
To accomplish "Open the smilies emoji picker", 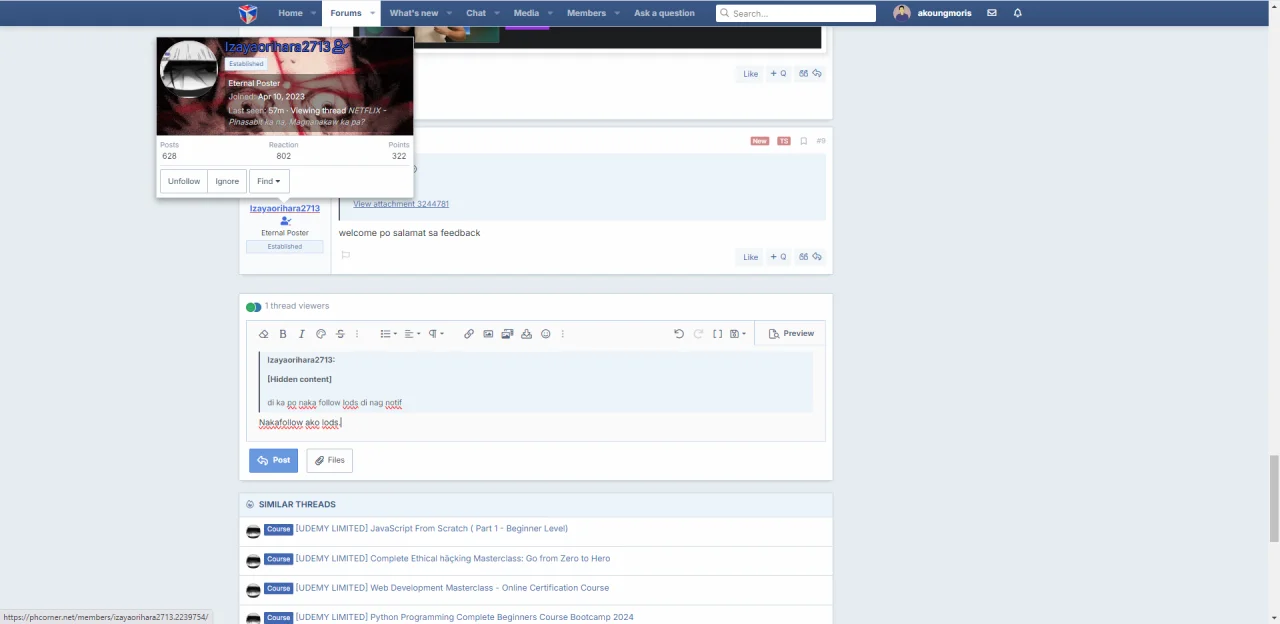I will (546, 334).
